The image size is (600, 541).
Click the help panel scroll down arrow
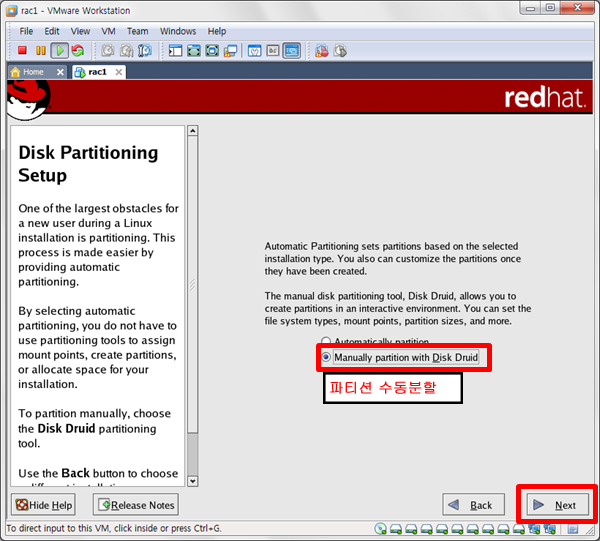tap(192, 481)
